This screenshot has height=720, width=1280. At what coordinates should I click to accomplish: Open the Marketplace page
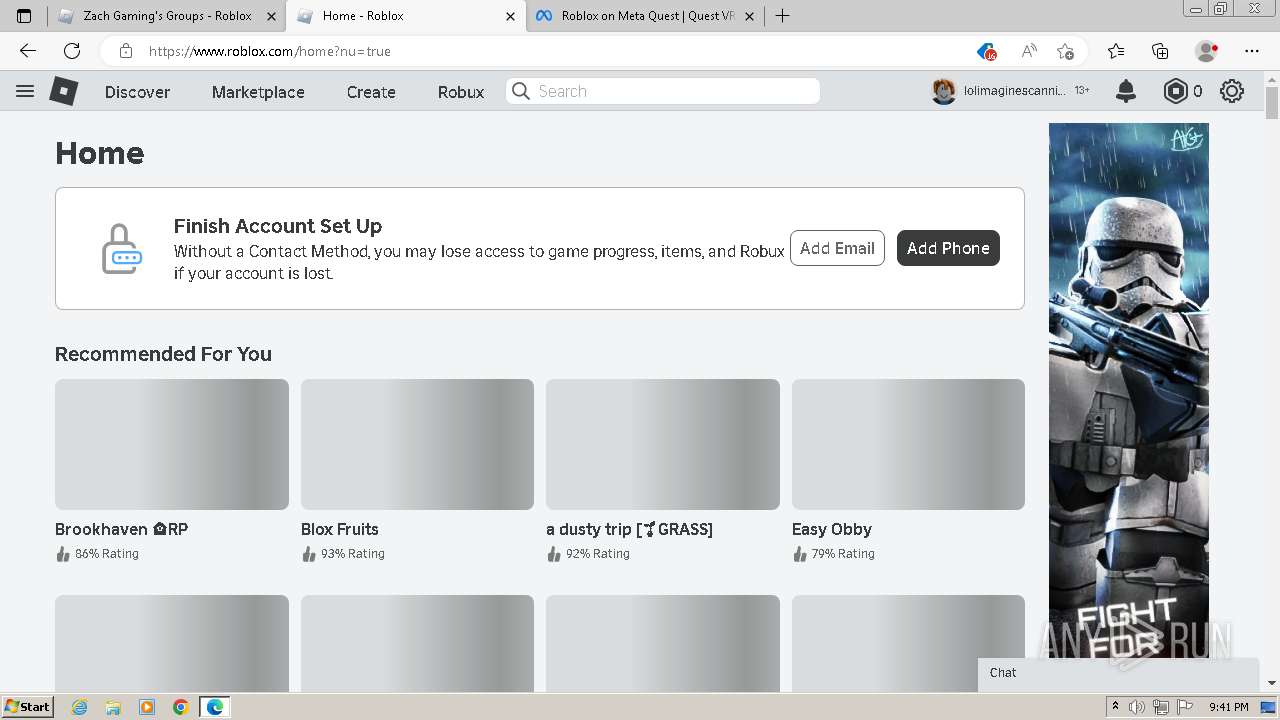click(x=258, y=92)
